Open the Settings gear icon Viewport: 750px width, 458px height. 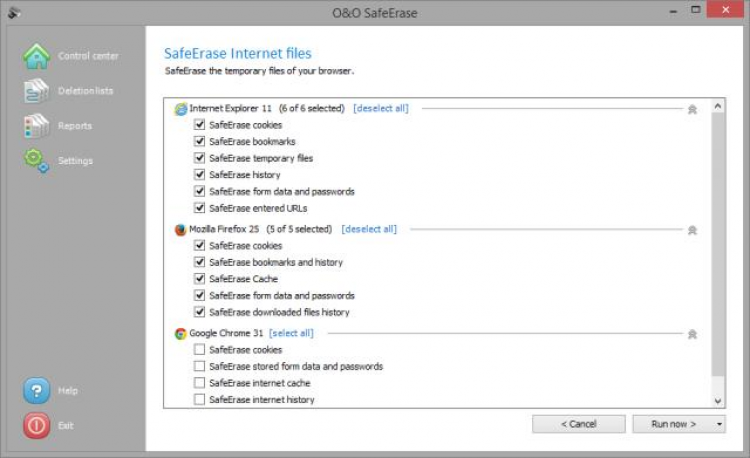pos(36,160)
